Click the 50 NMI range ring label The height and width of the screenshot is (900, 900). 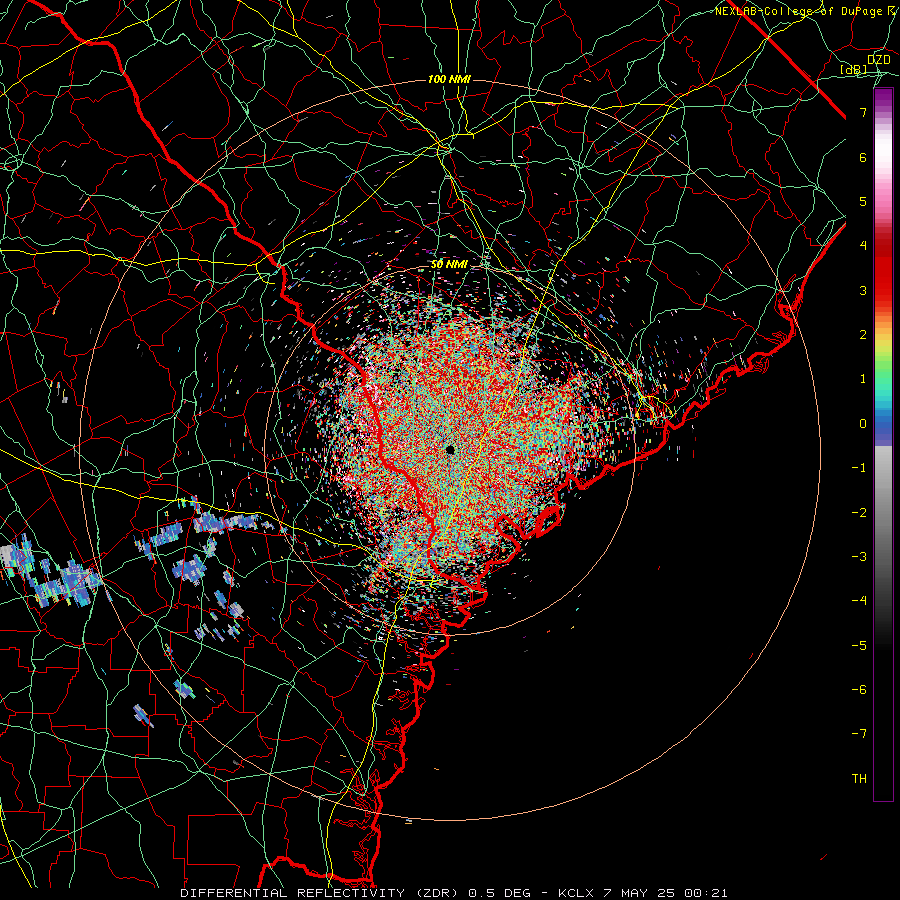click(449, 264)
